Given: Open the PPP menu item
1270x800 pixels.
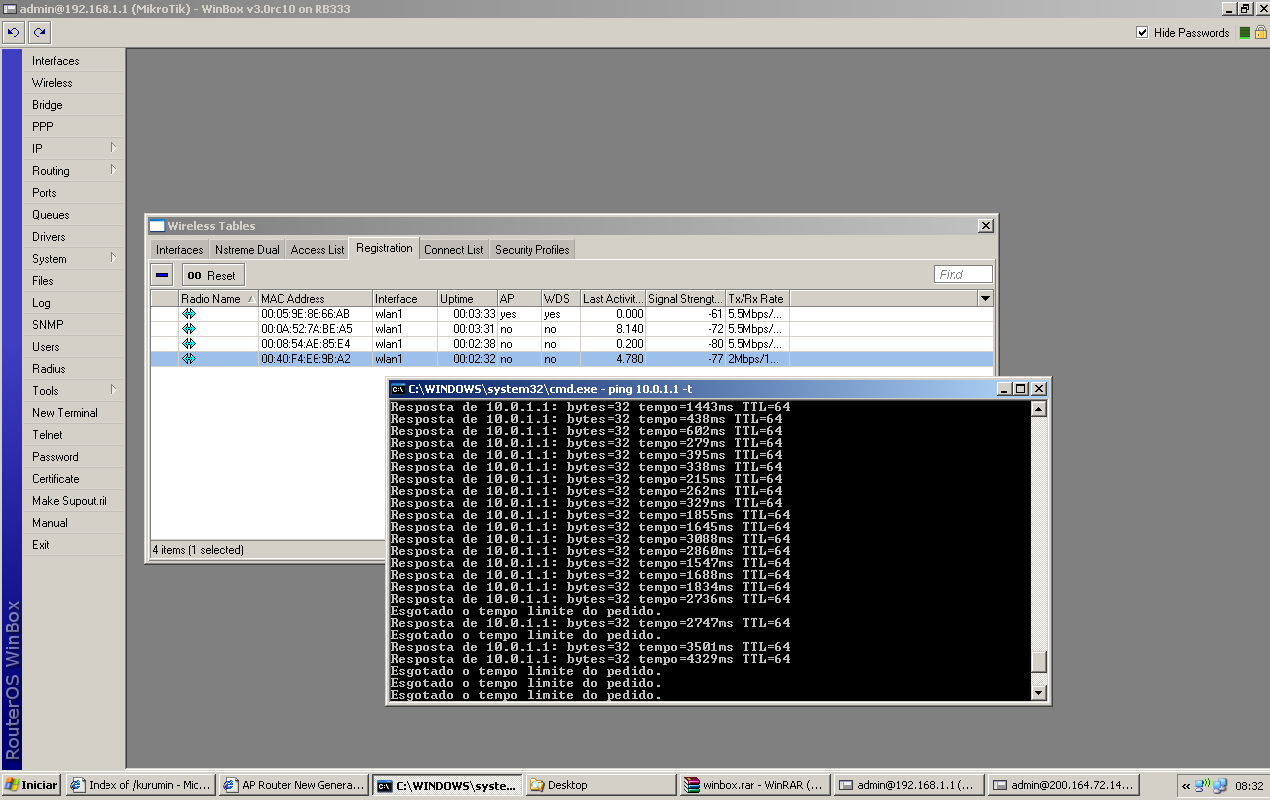Looking at the screenshot, I should (x=74, y=127).
